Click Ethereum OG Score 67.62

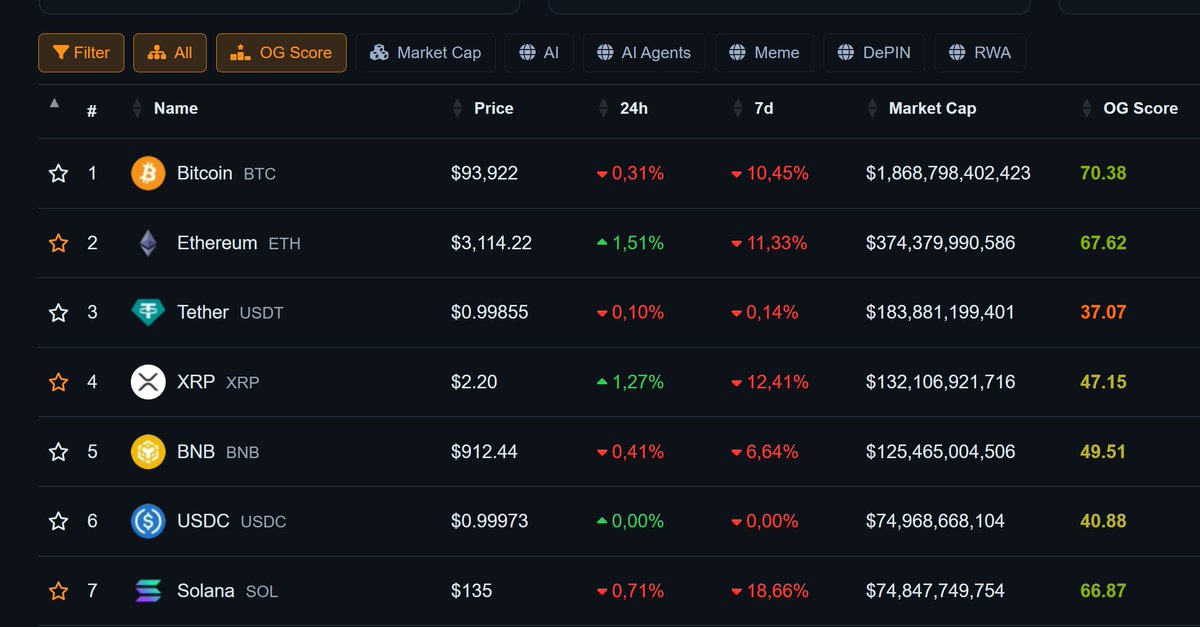click(x=1103, y=243)
